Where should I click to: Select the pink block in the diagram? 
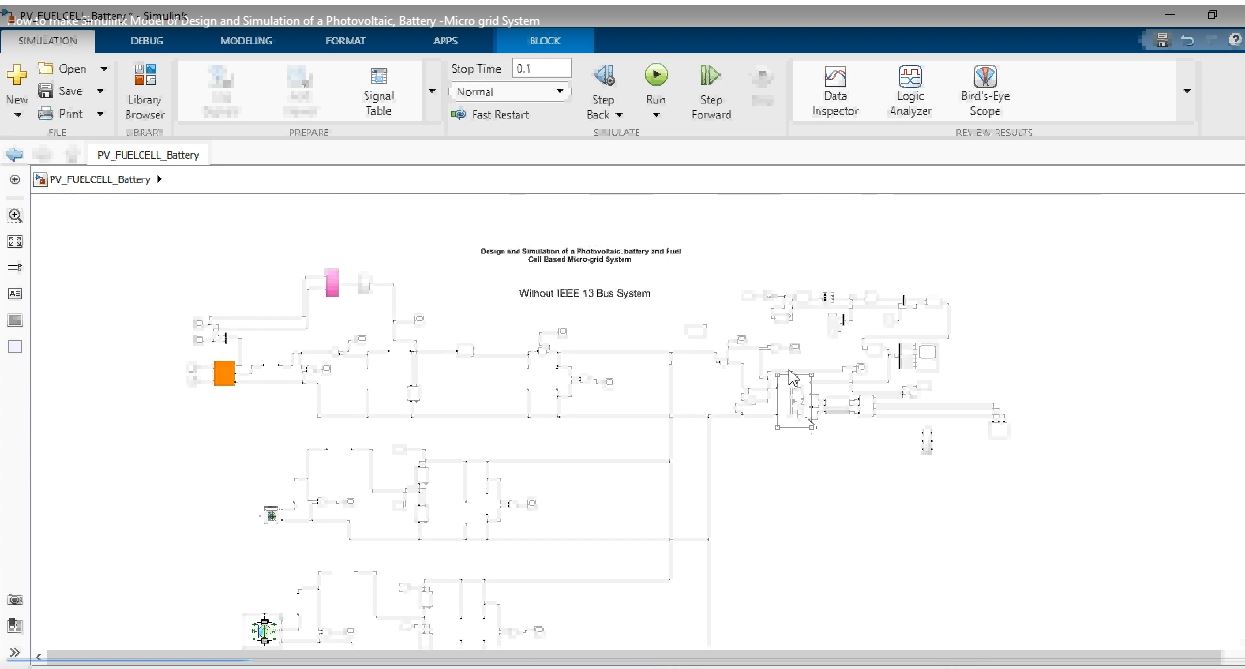pos(332,282)
